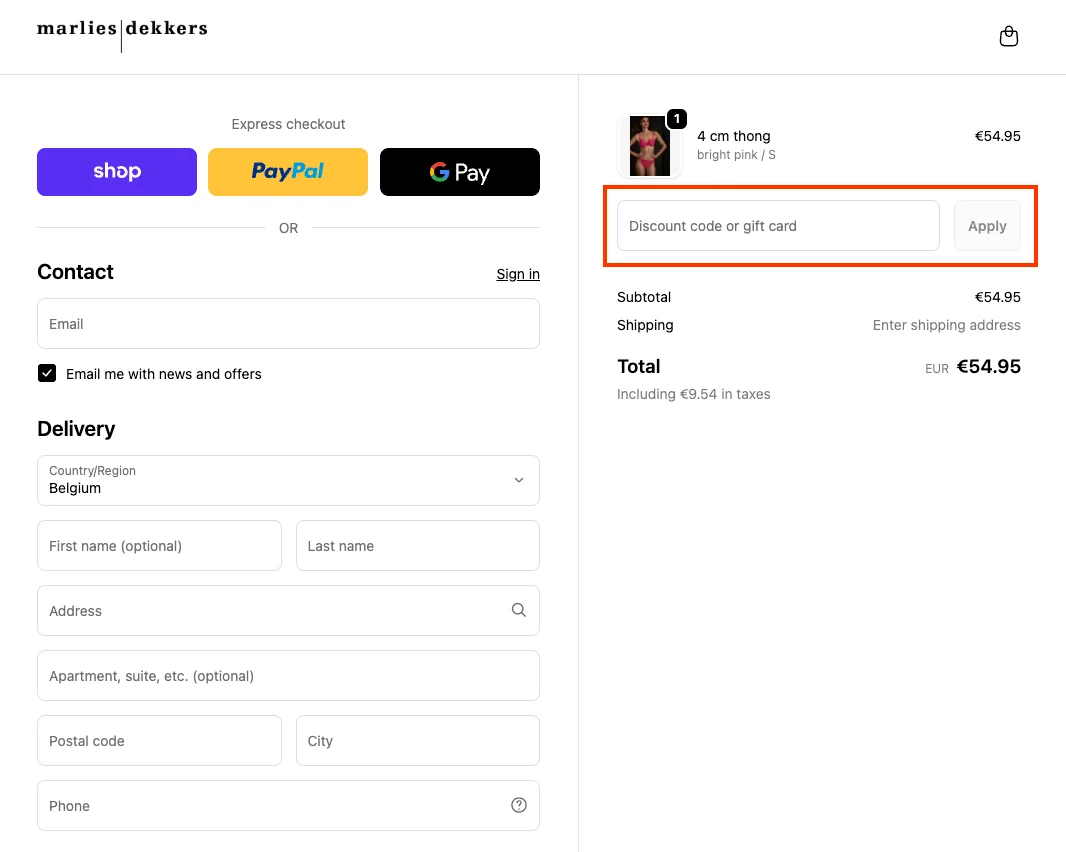Screen dimensions: 1066x852
Task: Open the Country/Region dropdown showing Belgium
Action: [288, 480]
